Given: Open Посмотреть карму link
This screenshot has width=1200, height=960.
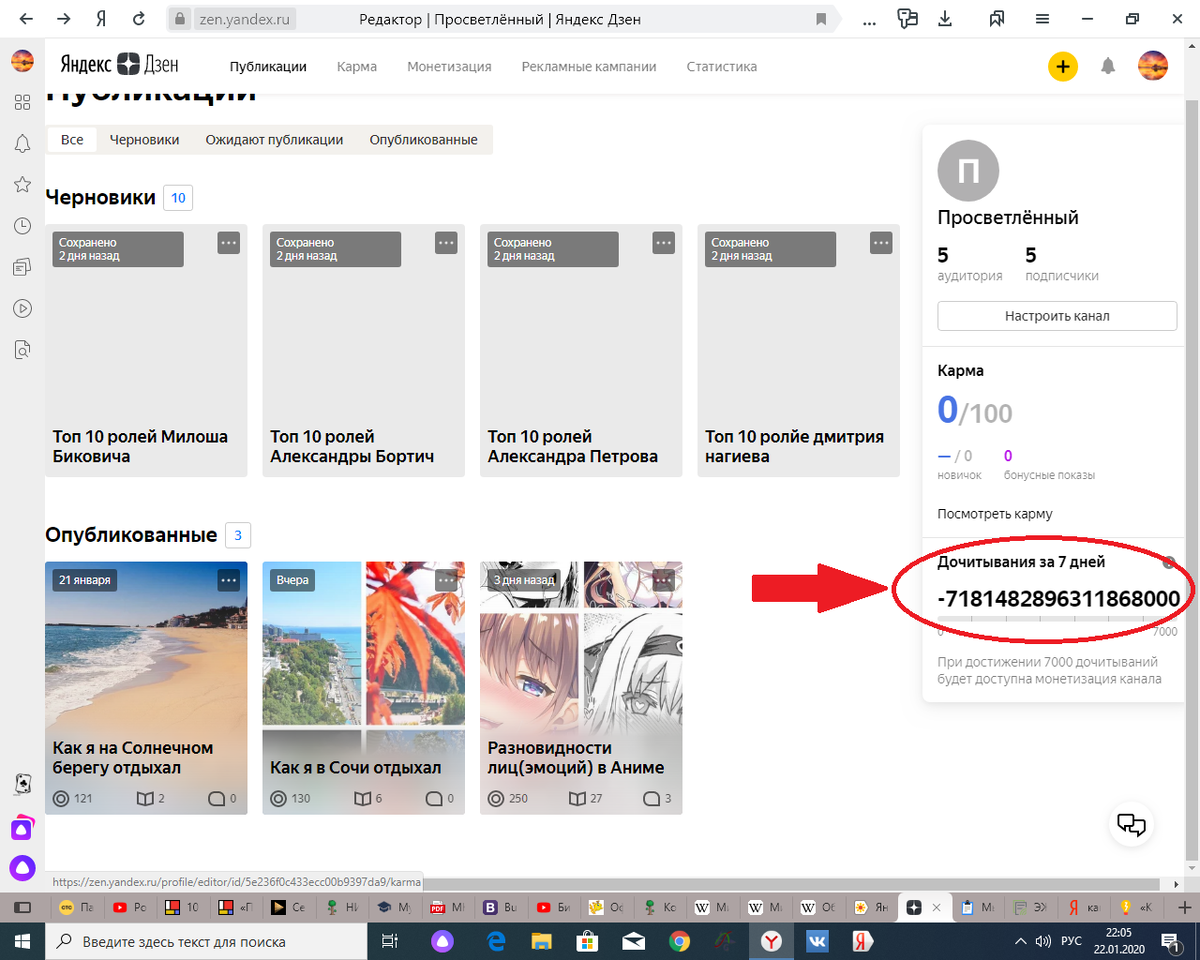Looking at the screenshot, I should tap(995, 514).
